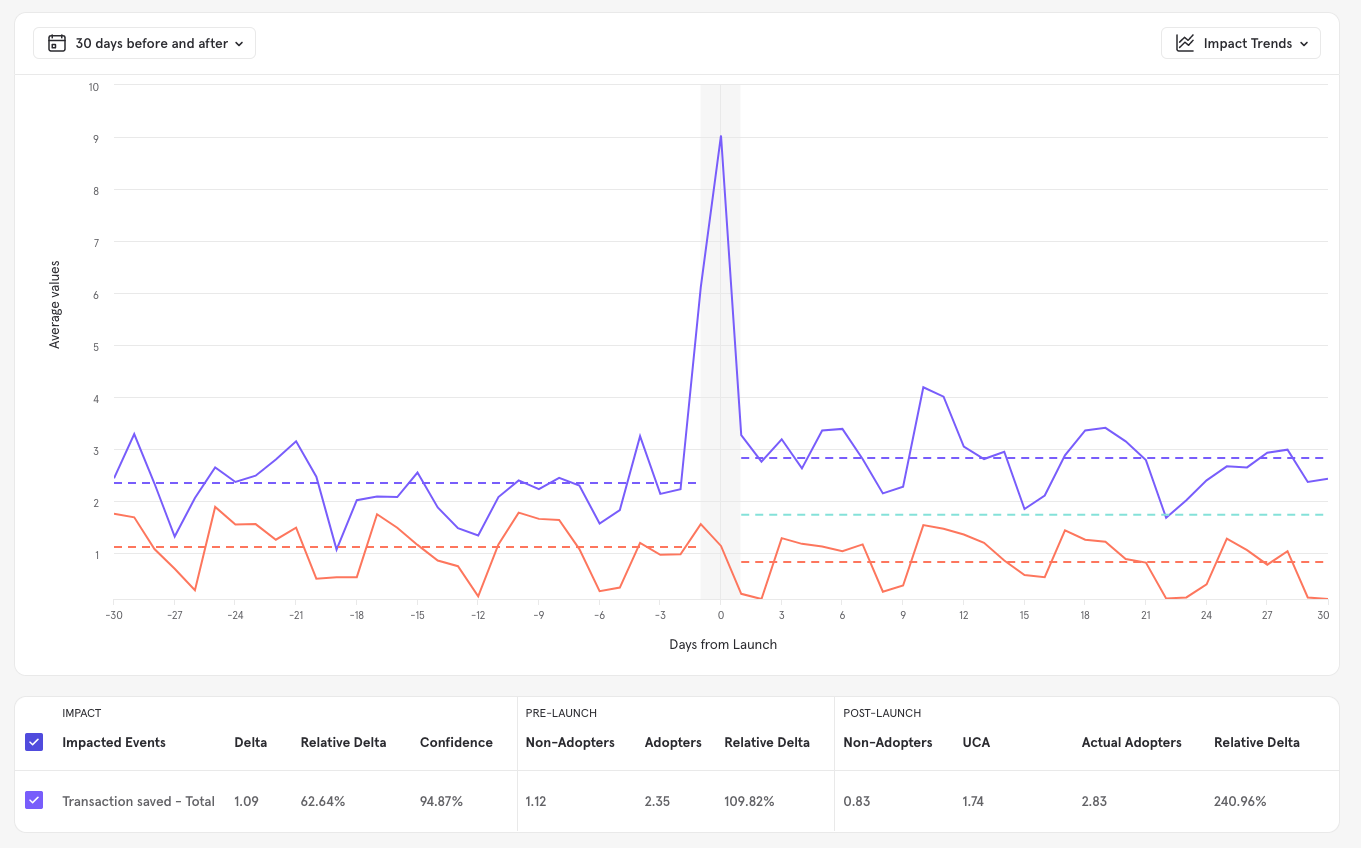1361x848 pixels.
Task: Click the Confidence column header
Action: coord(456,742)
